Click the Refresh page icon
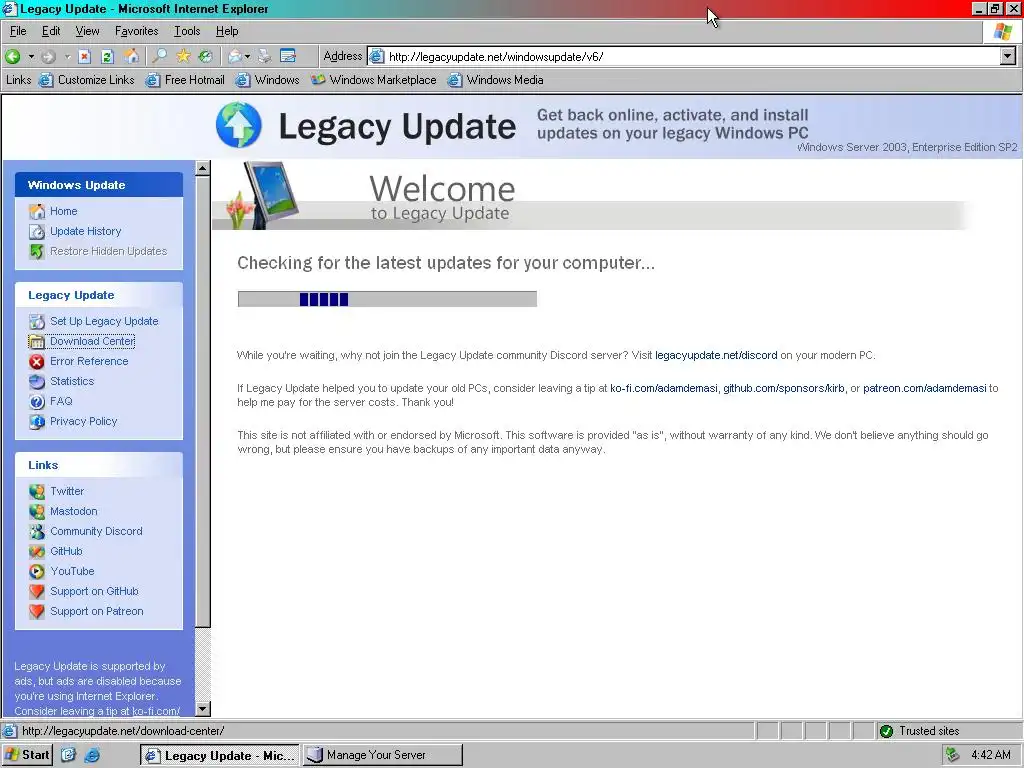Viewport: 1024px width, 768px height. [108, 57]
